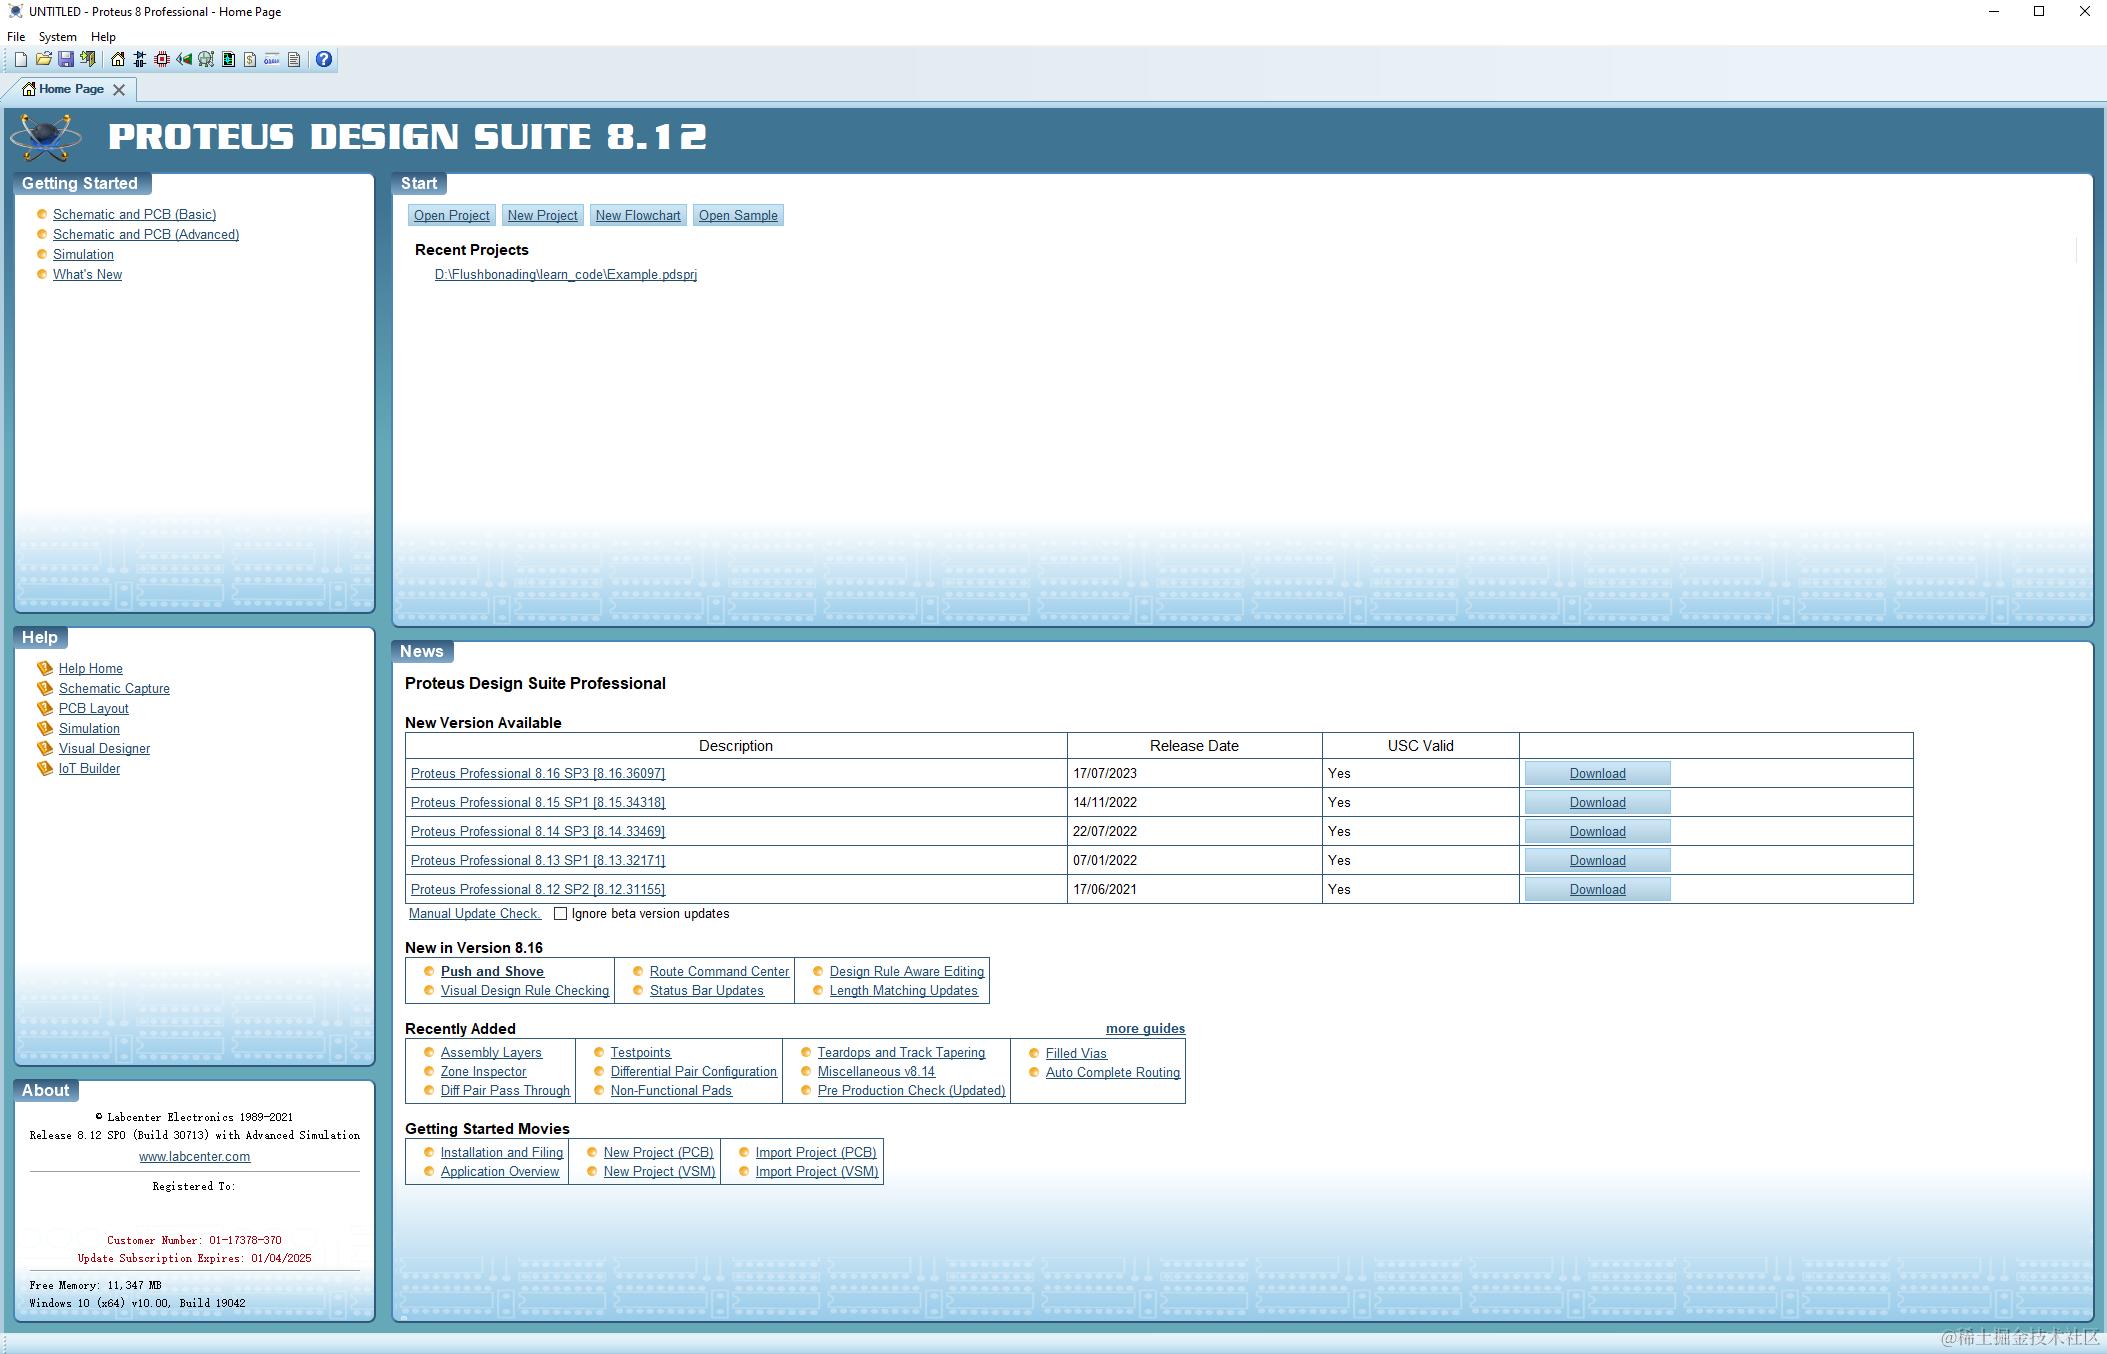This screenshot has width=2107, height=1354.
Task: Open the System menu
Action: tap(57, 37)
